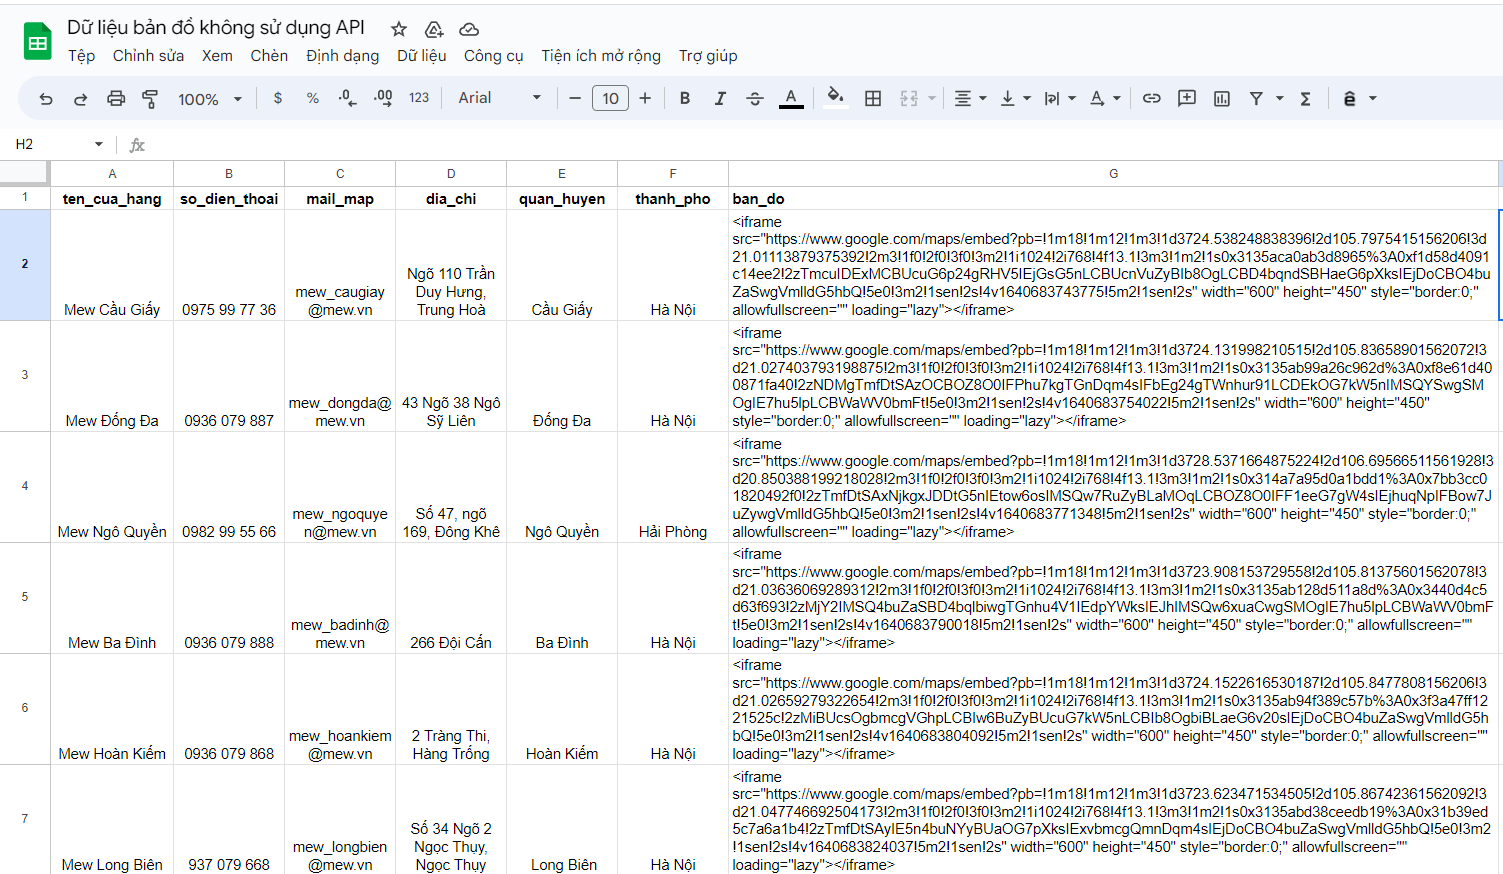
Task: Increase font size with plus button
Action: click(x=645, y=98)
